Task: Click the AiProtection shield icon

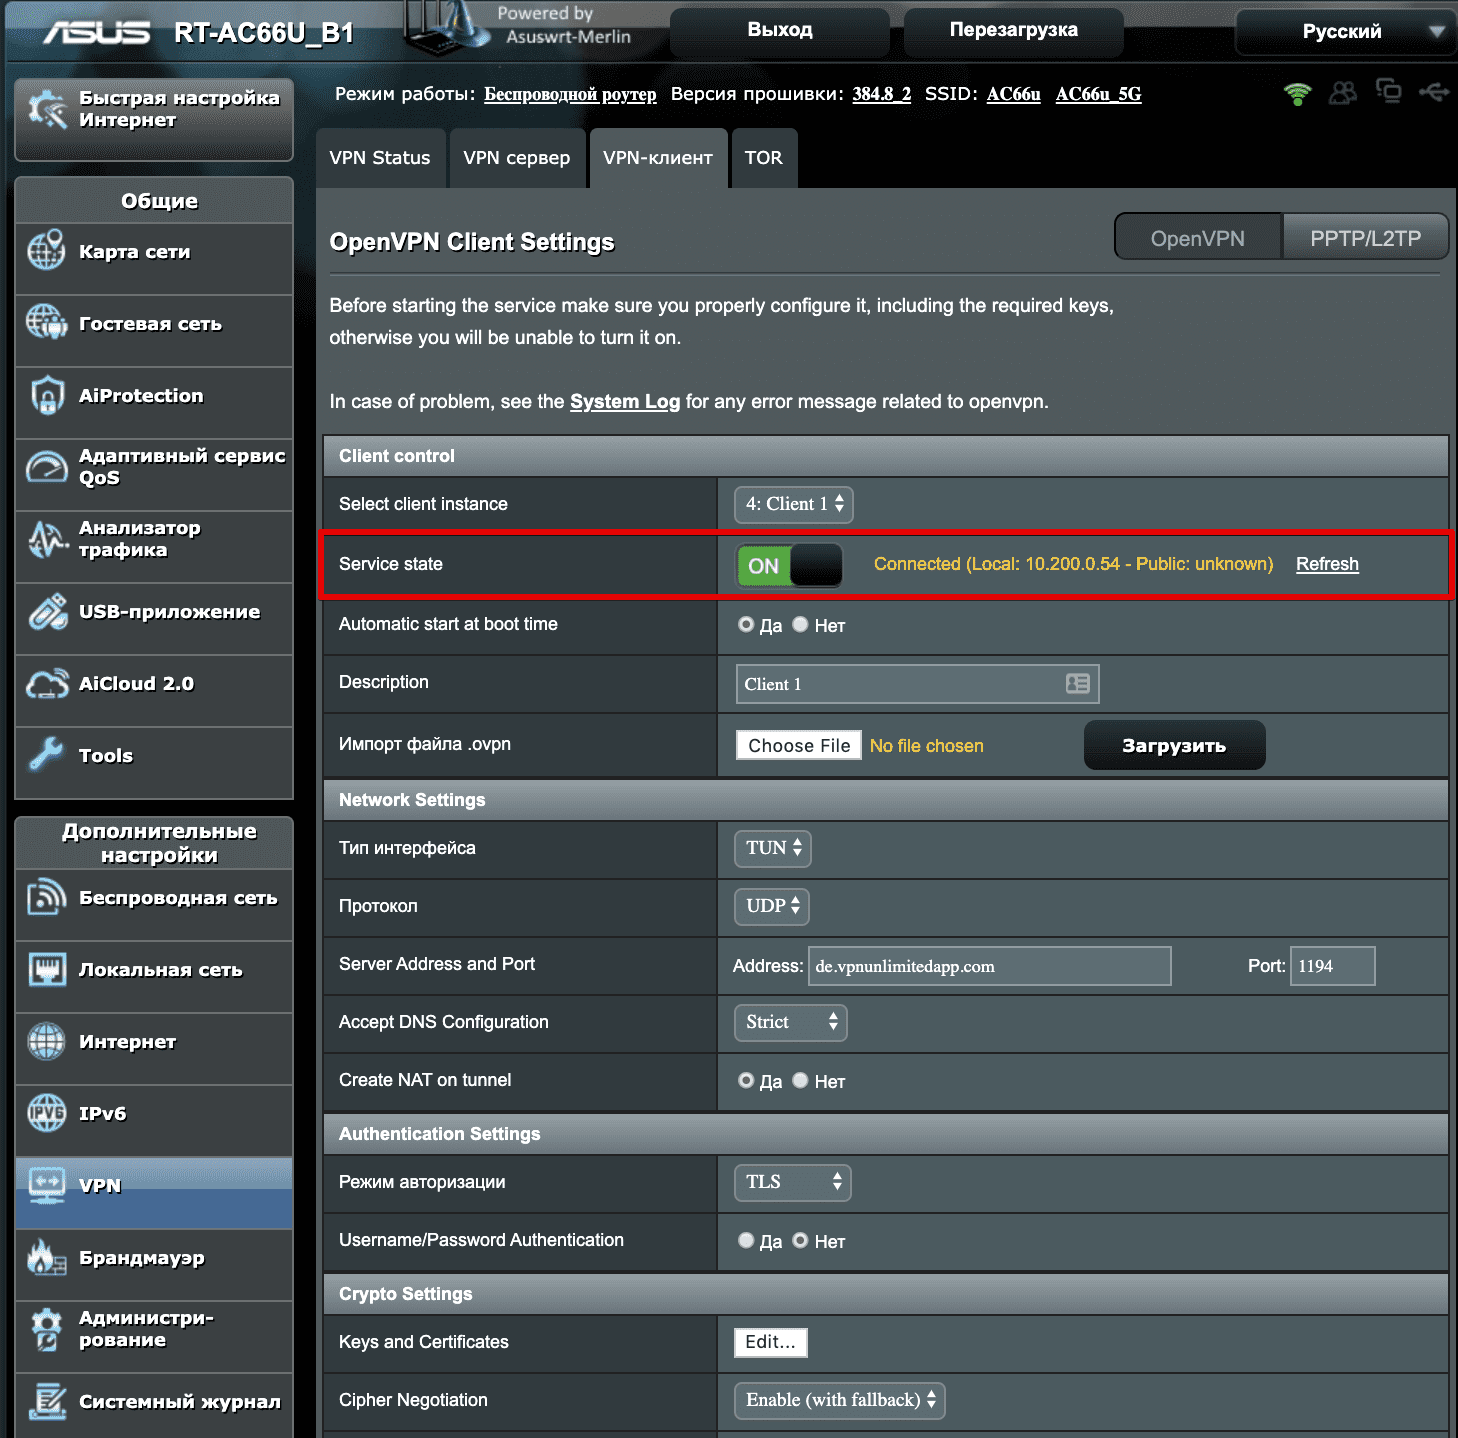Action: 47,396
